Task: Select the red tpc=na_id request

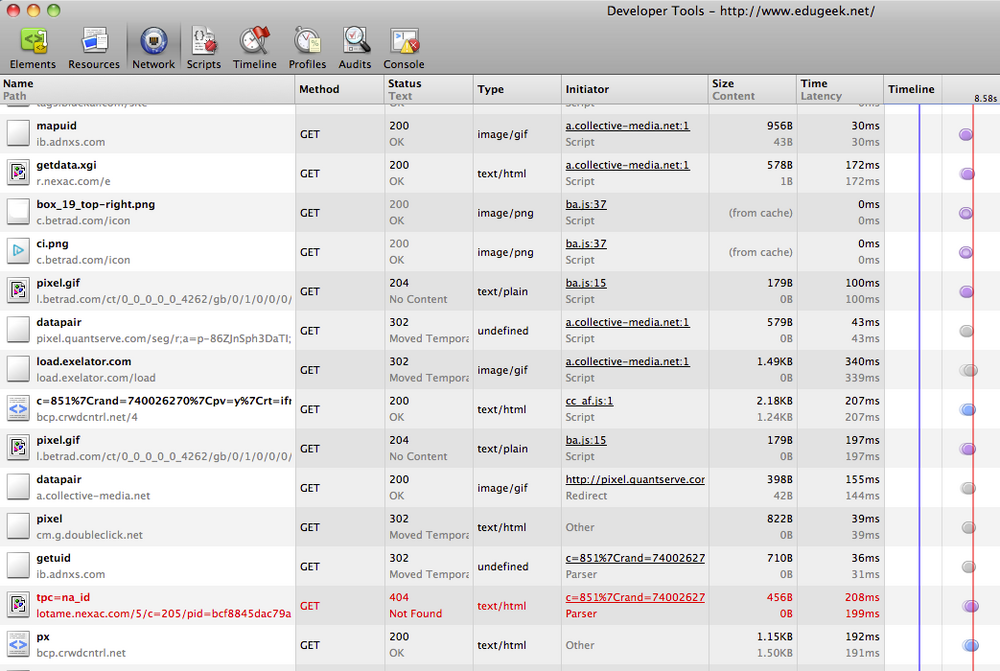Action: click(x=63, y=598)
